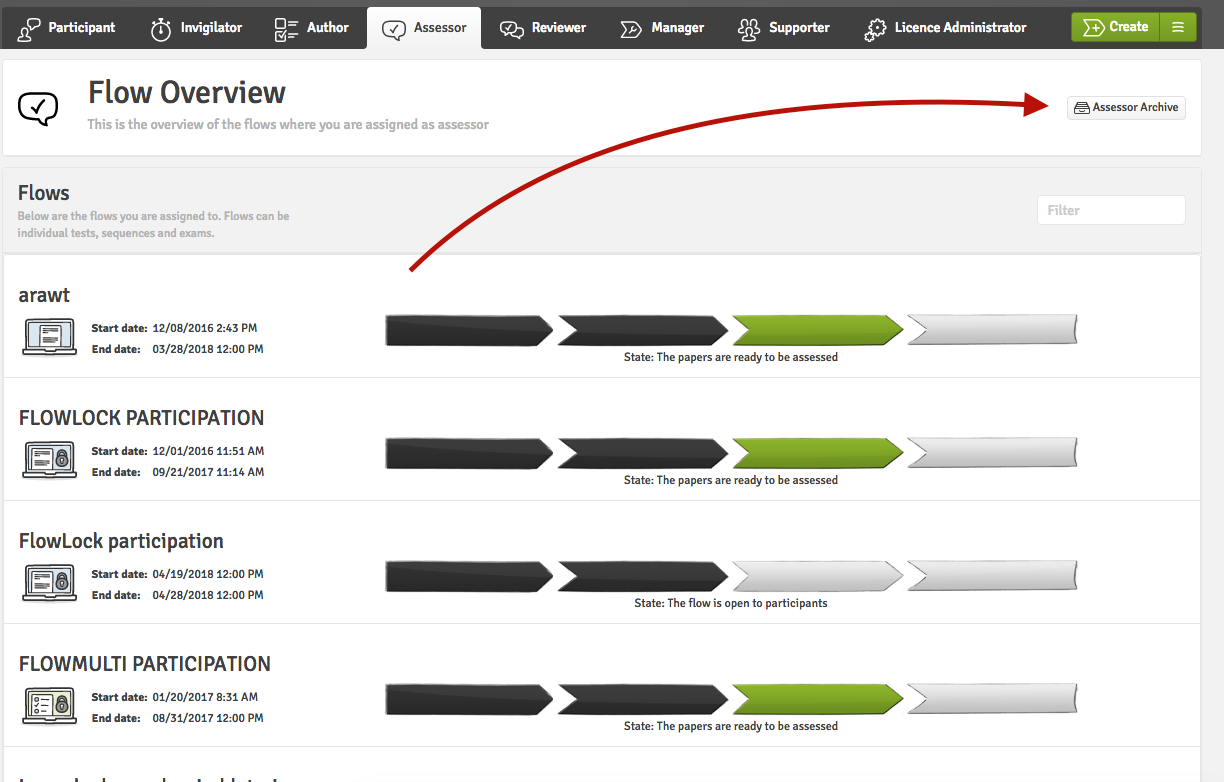Image resolution: width=1224 pixels, height=782 pixels.
Task: Click the checklist lock icon for FLOWMULTI PARTICIPATION
Action: [48, 706]
